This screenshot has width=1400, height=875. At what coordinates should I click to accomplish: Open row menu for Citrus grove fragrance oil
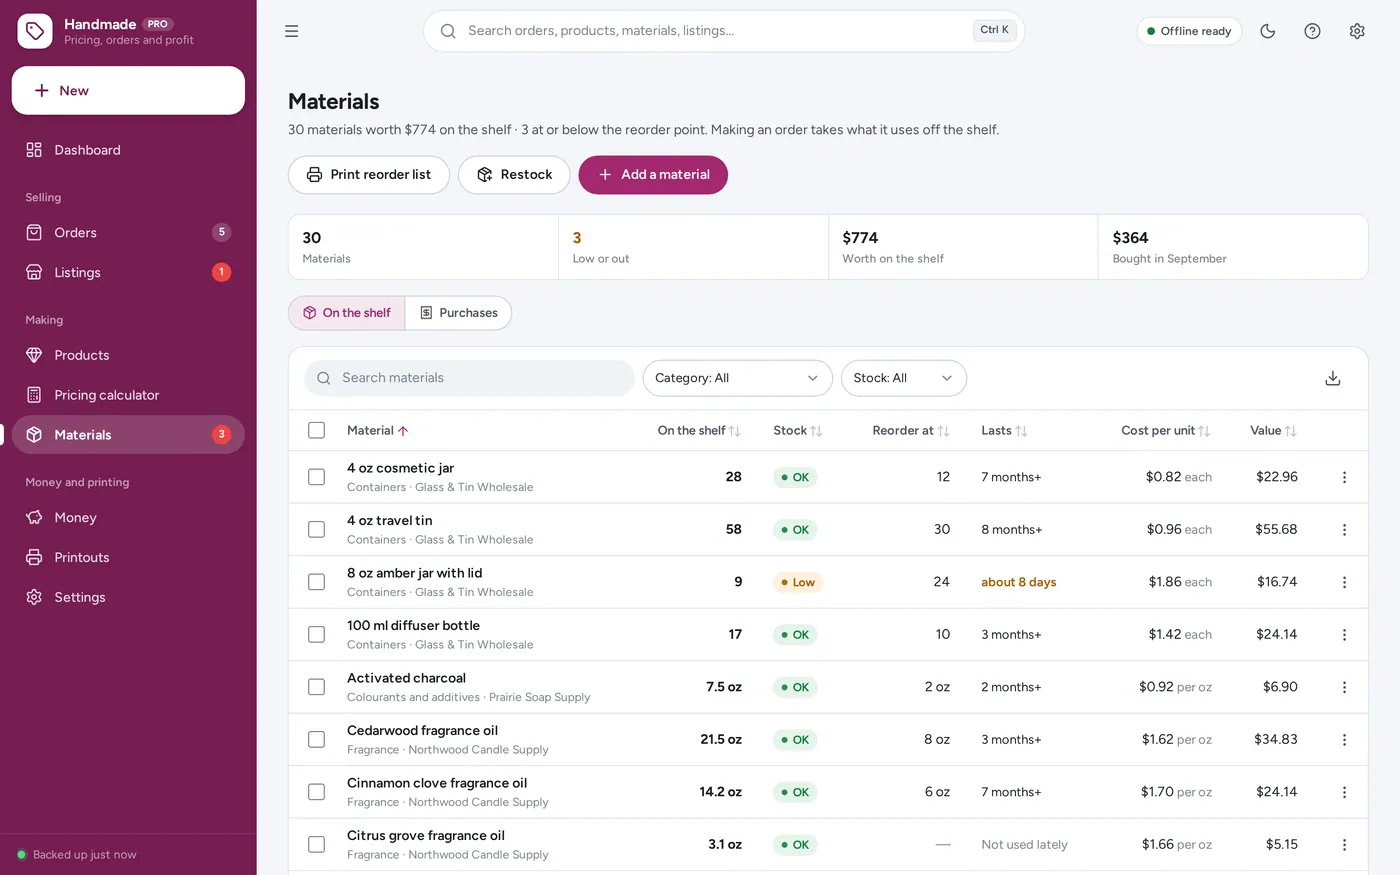pyautogui.click(x=1344, y=845)
